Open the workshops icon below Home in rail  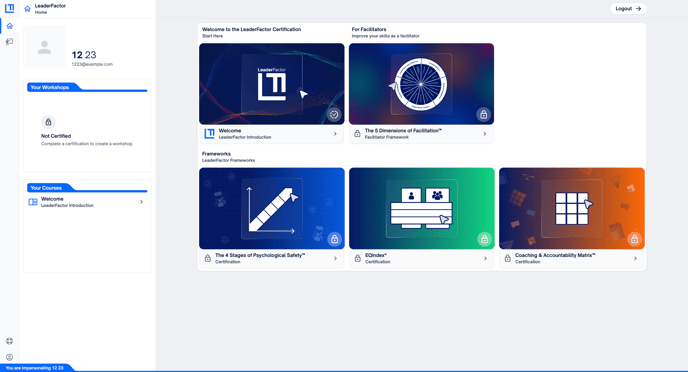10,42
